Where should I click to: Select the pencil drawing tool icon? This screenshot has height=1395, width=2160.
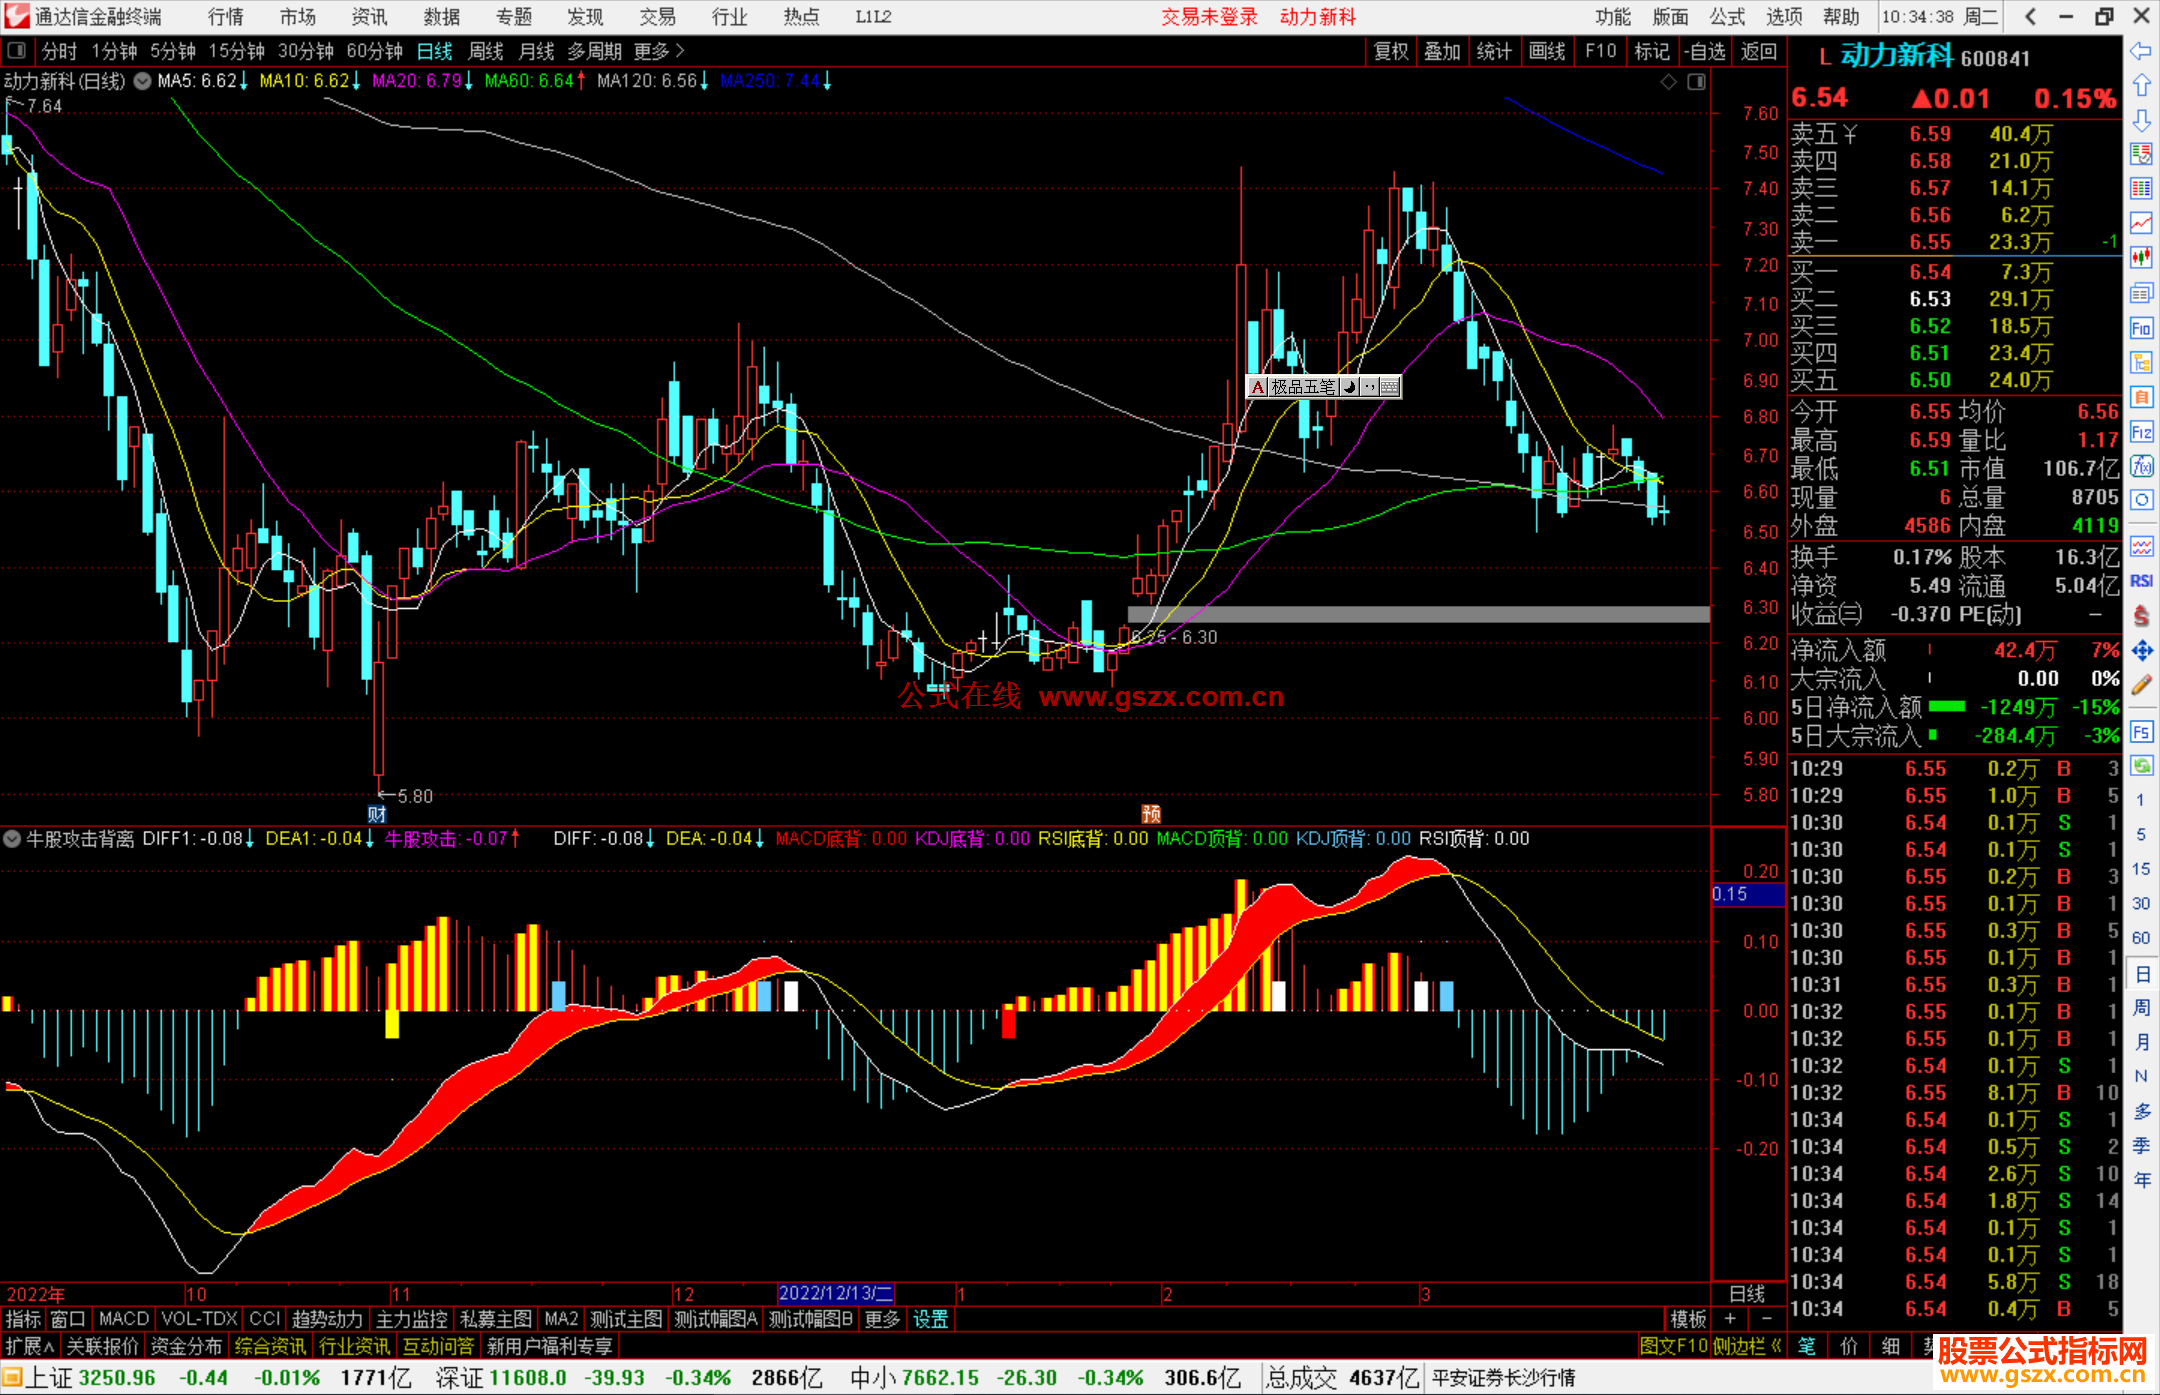point(2141,686)
